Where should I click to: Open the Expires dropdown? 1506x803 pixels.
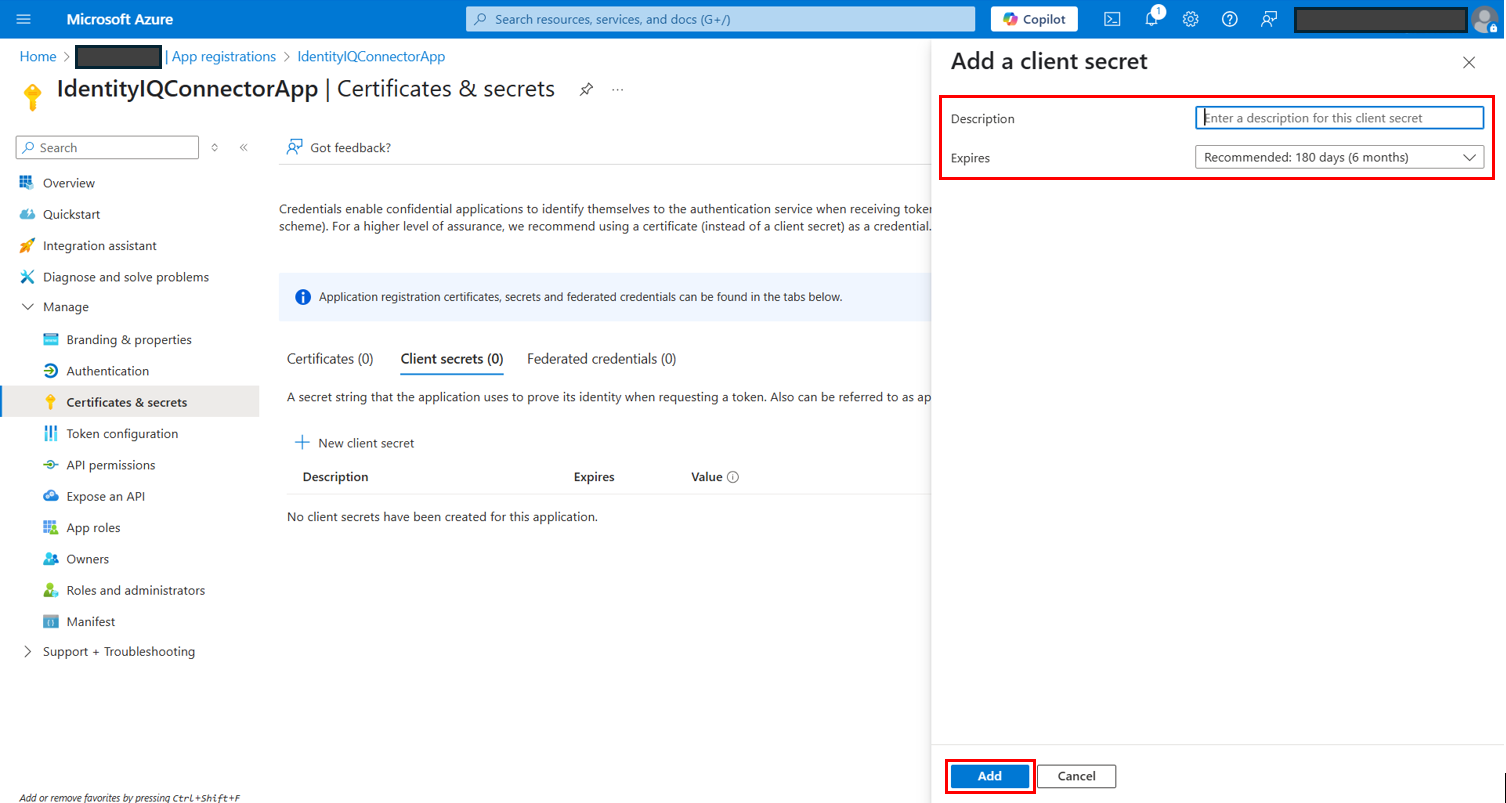tap(1339, 157)
